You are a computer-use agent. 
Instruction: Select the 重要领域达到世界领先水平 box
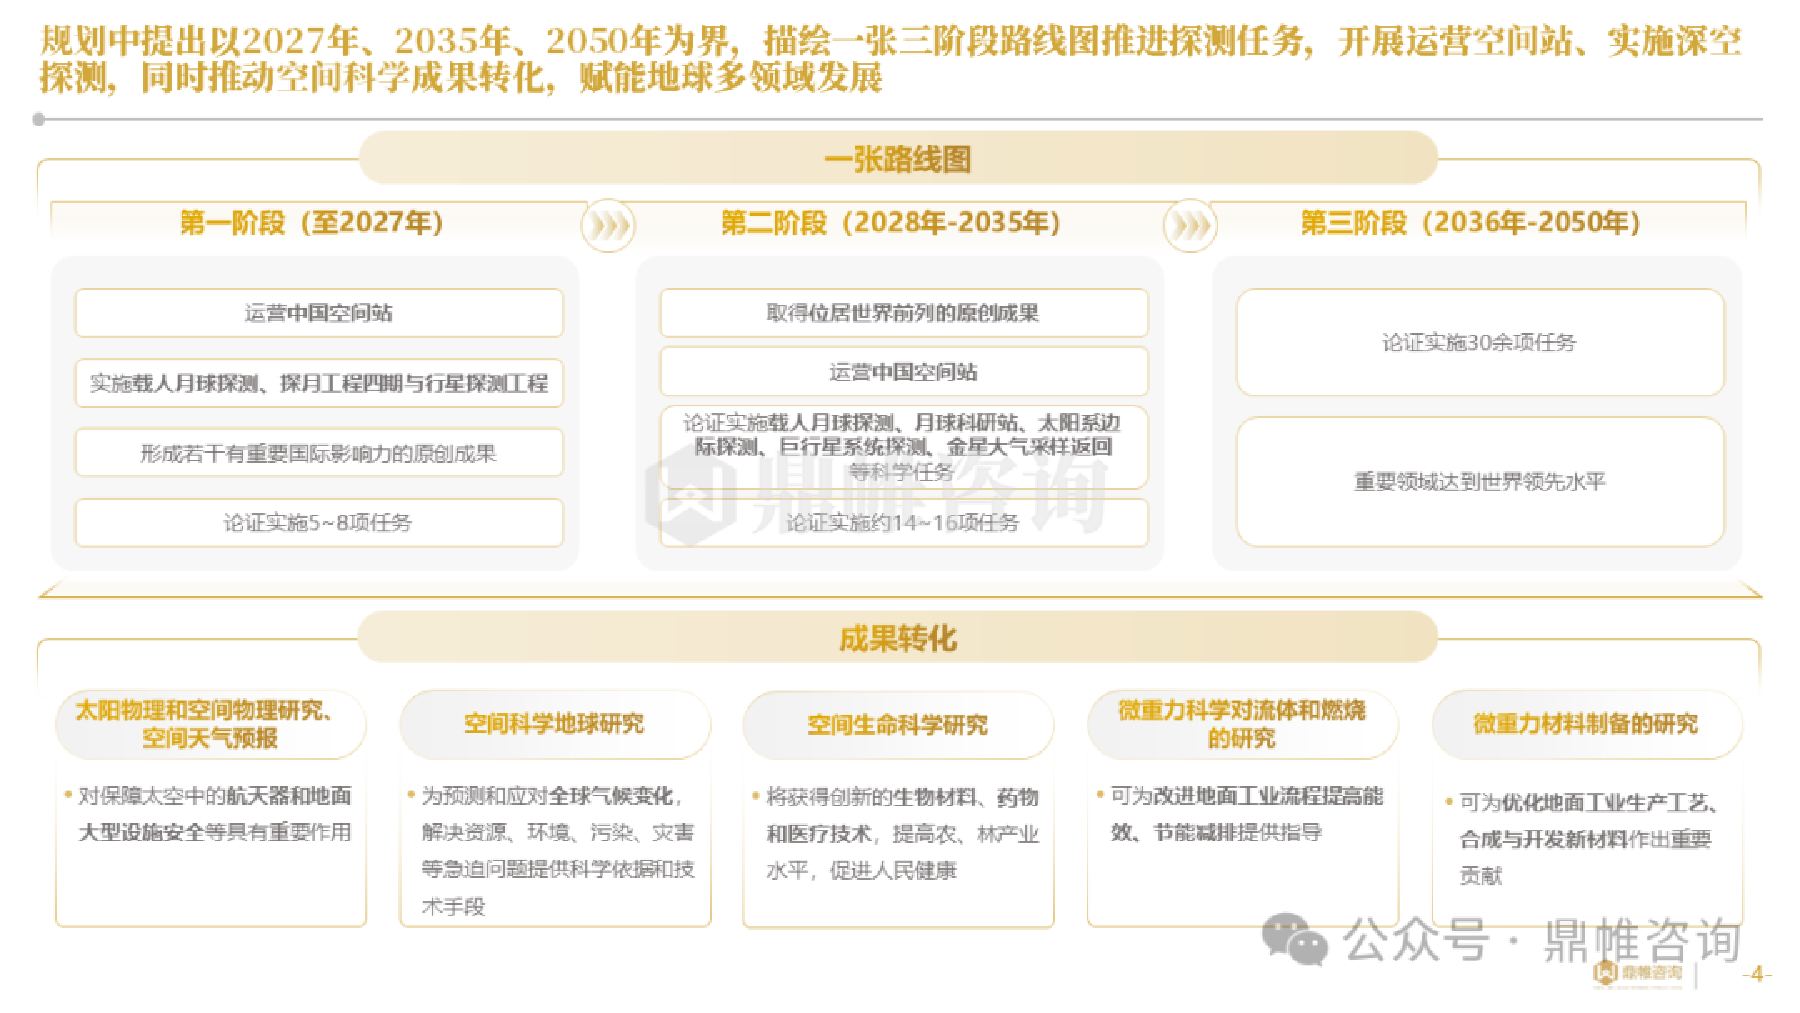point(1479,482)
